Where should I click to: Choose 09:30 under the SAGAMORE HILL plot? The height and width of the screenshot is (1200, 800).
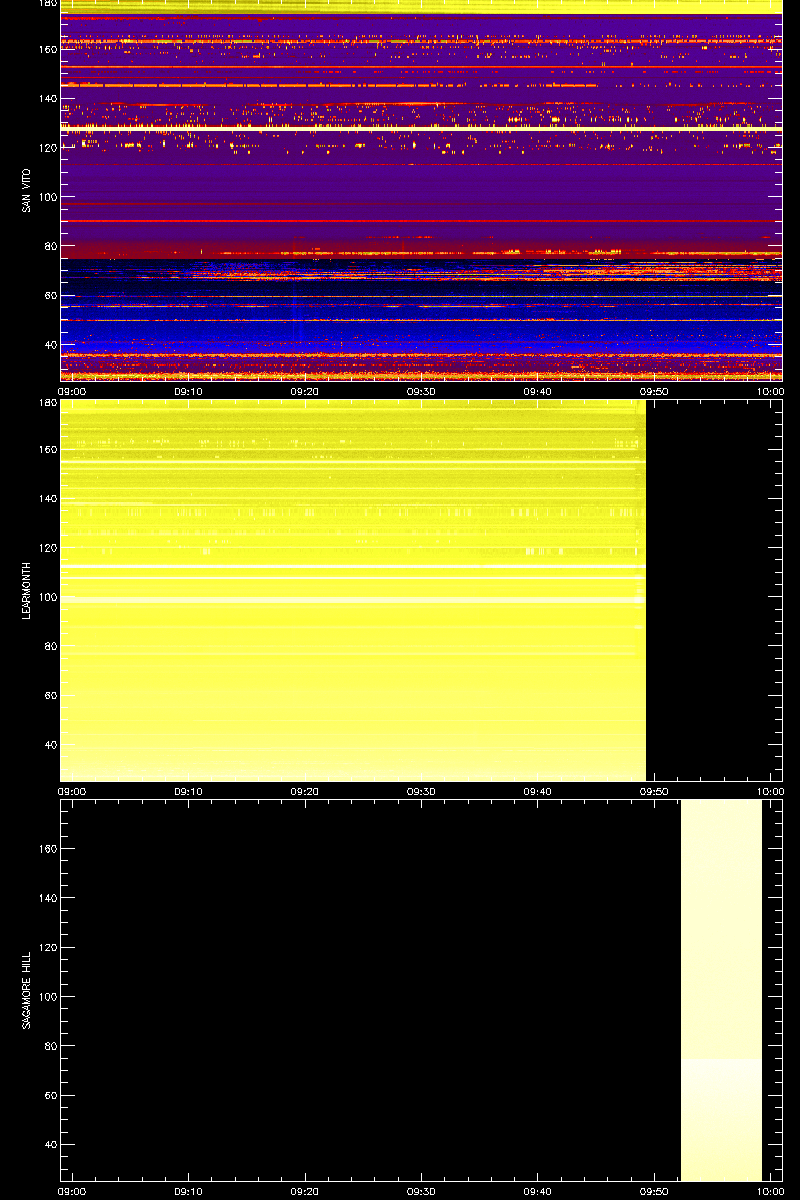(421, 1192)
